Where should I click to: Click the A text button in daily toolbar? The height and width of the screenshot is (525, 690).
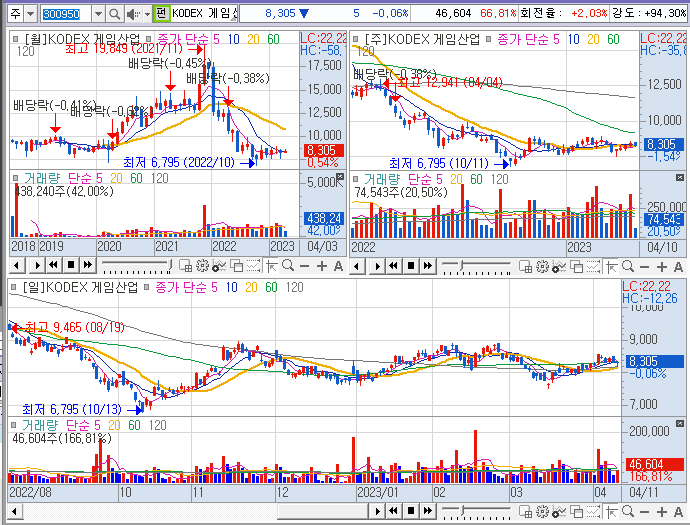678,512
